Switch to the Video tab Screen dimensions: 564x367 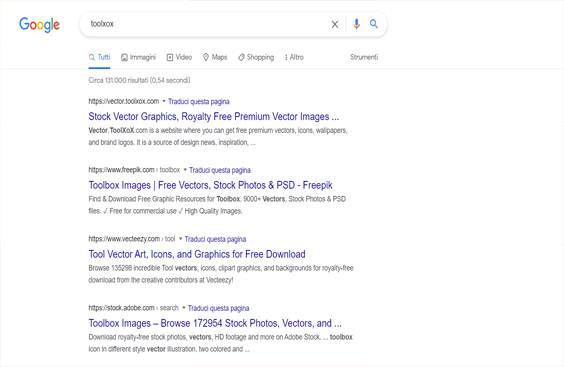[179, 57]
